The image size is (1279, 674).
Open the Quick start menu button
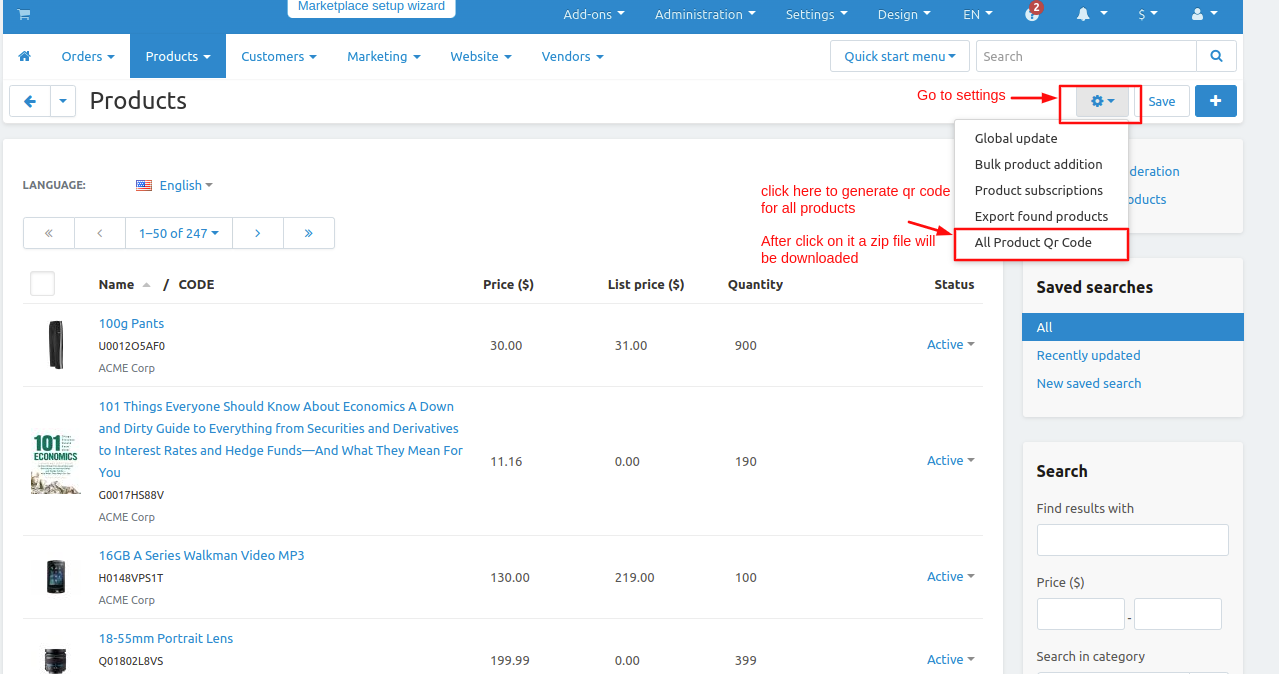pyautogui.click(x=900, y=56)
